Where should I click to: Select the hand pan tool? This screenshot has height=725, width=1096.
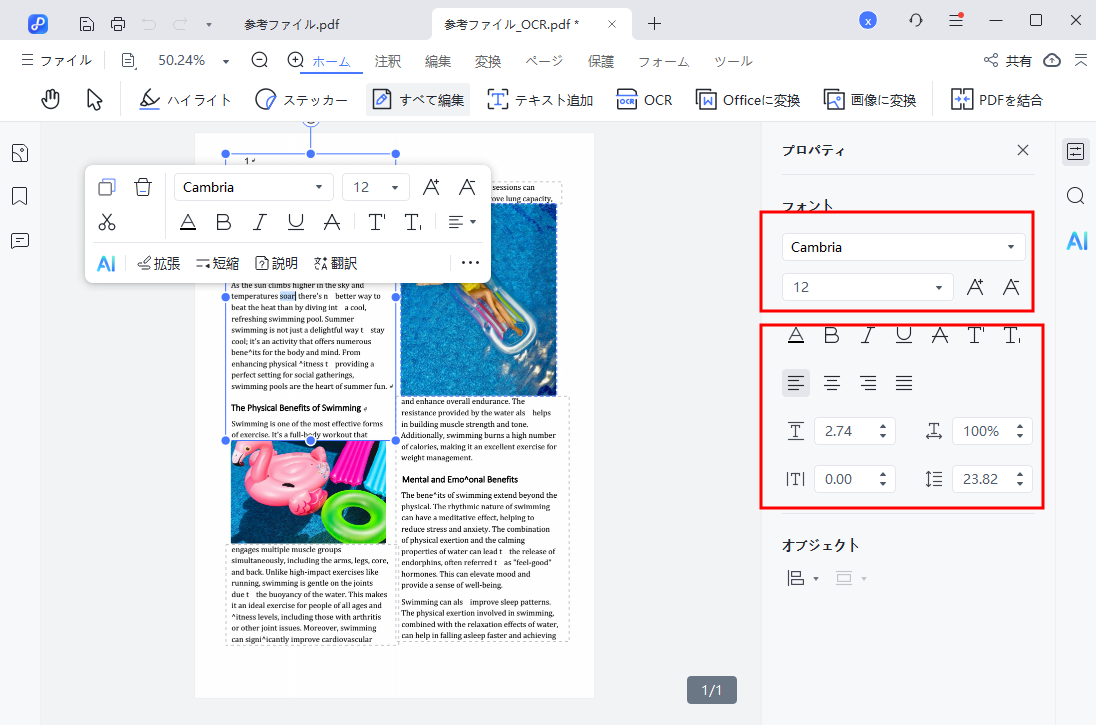[x=50, y=99]
